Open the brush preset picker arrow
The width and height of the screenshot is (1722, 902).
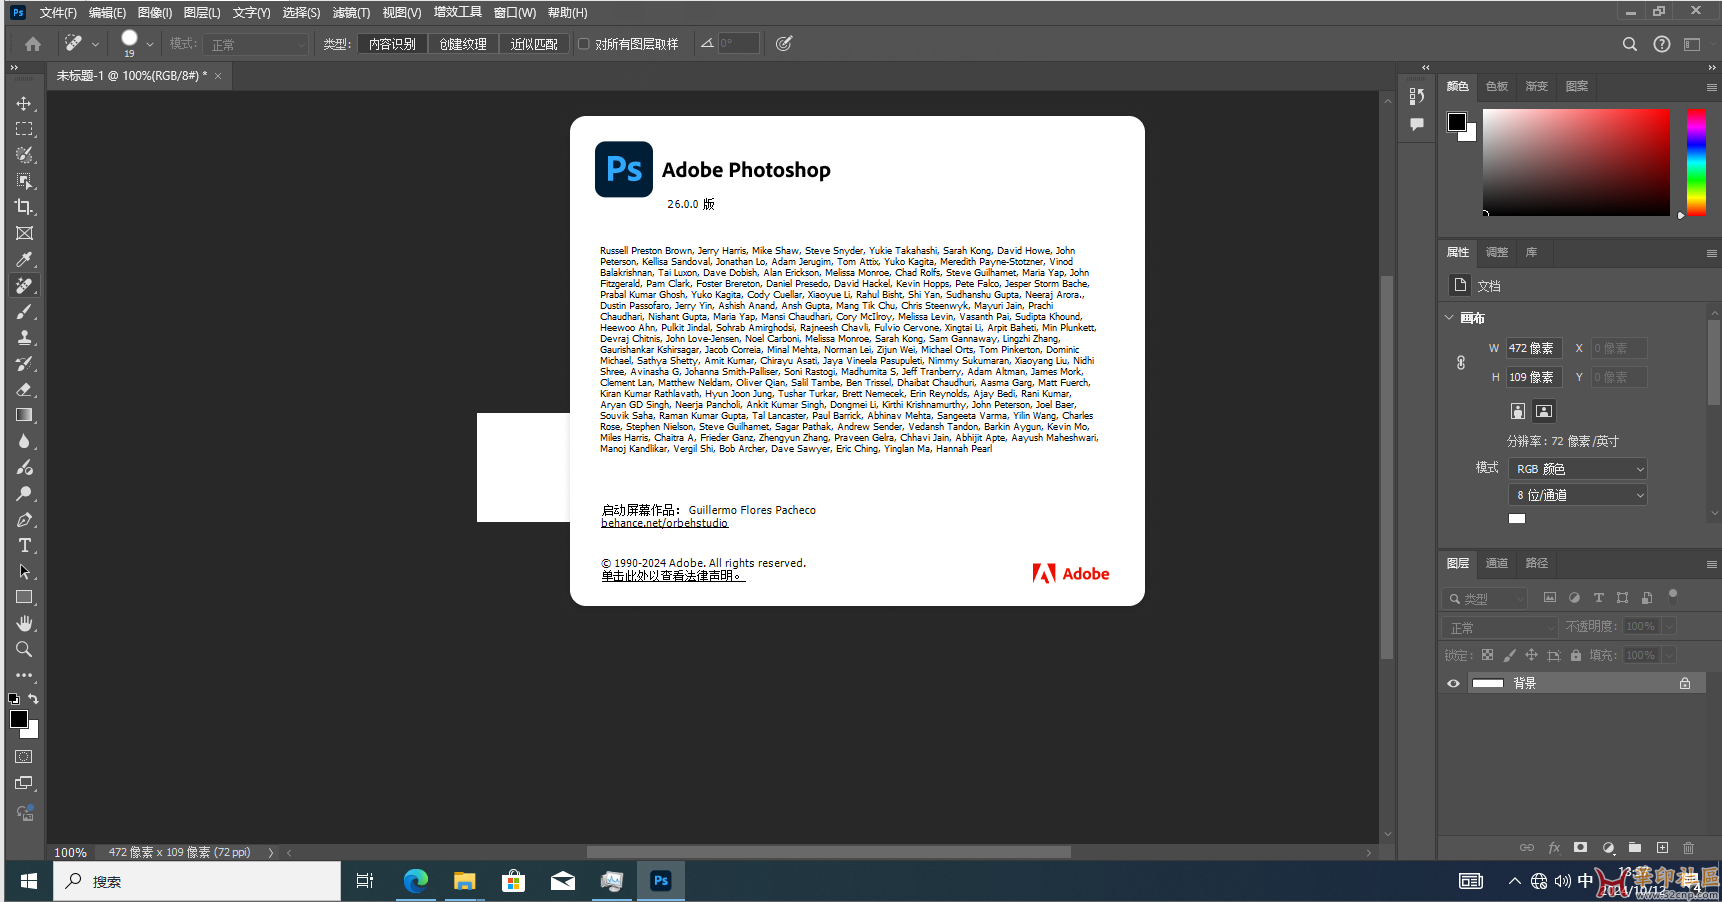150,44
